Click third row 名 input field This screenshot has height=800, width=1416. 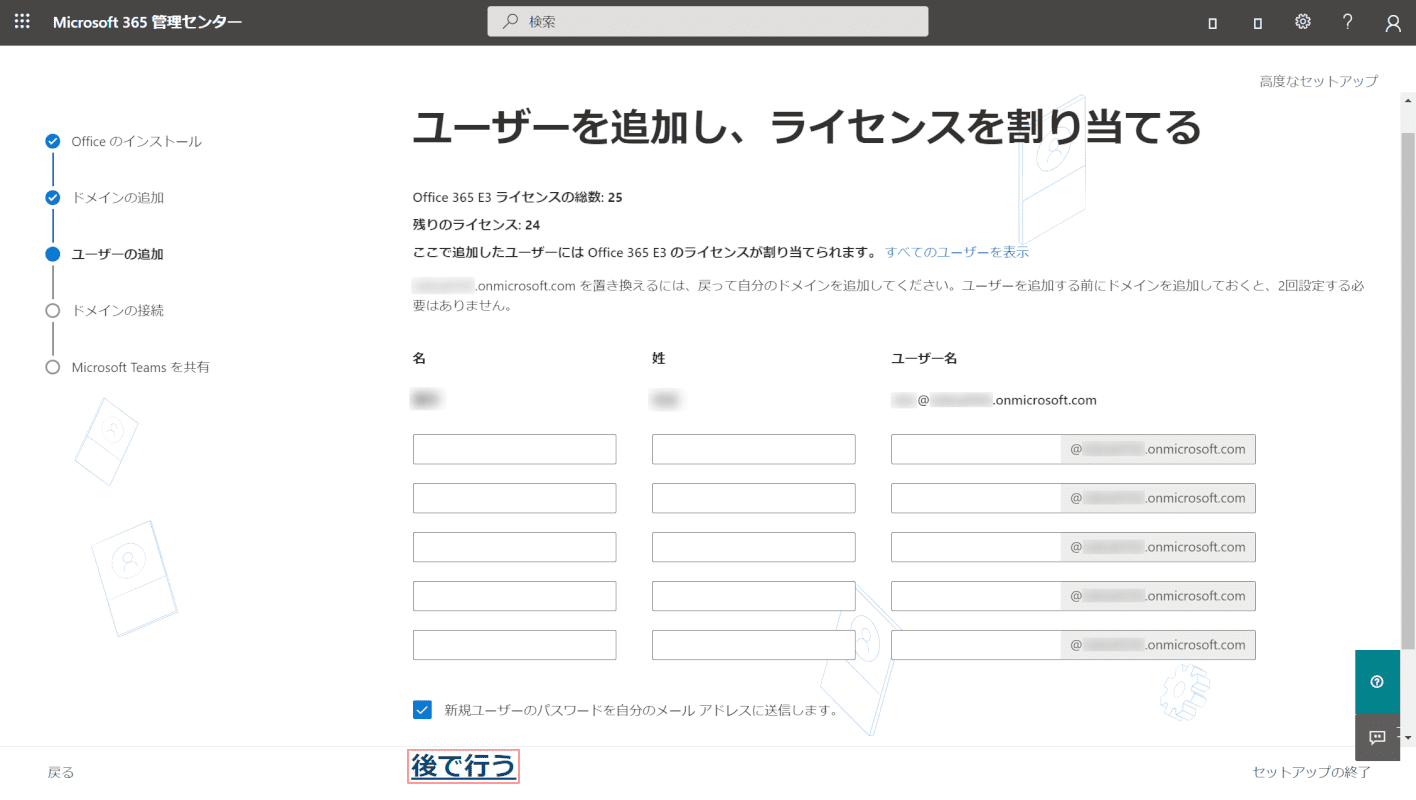(x=514, y=547)
